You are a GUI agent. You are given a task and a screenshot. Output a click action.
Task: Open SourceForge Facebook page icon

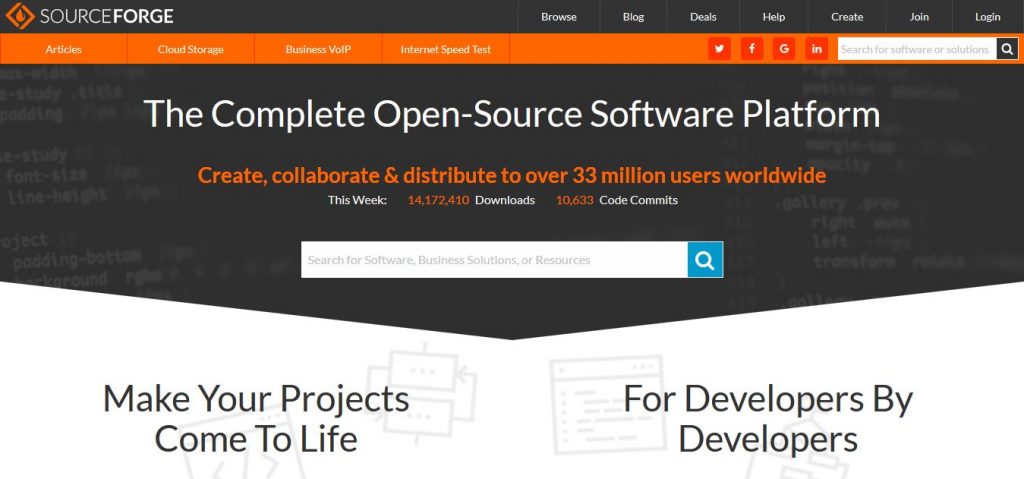click(x=752, y=49)
